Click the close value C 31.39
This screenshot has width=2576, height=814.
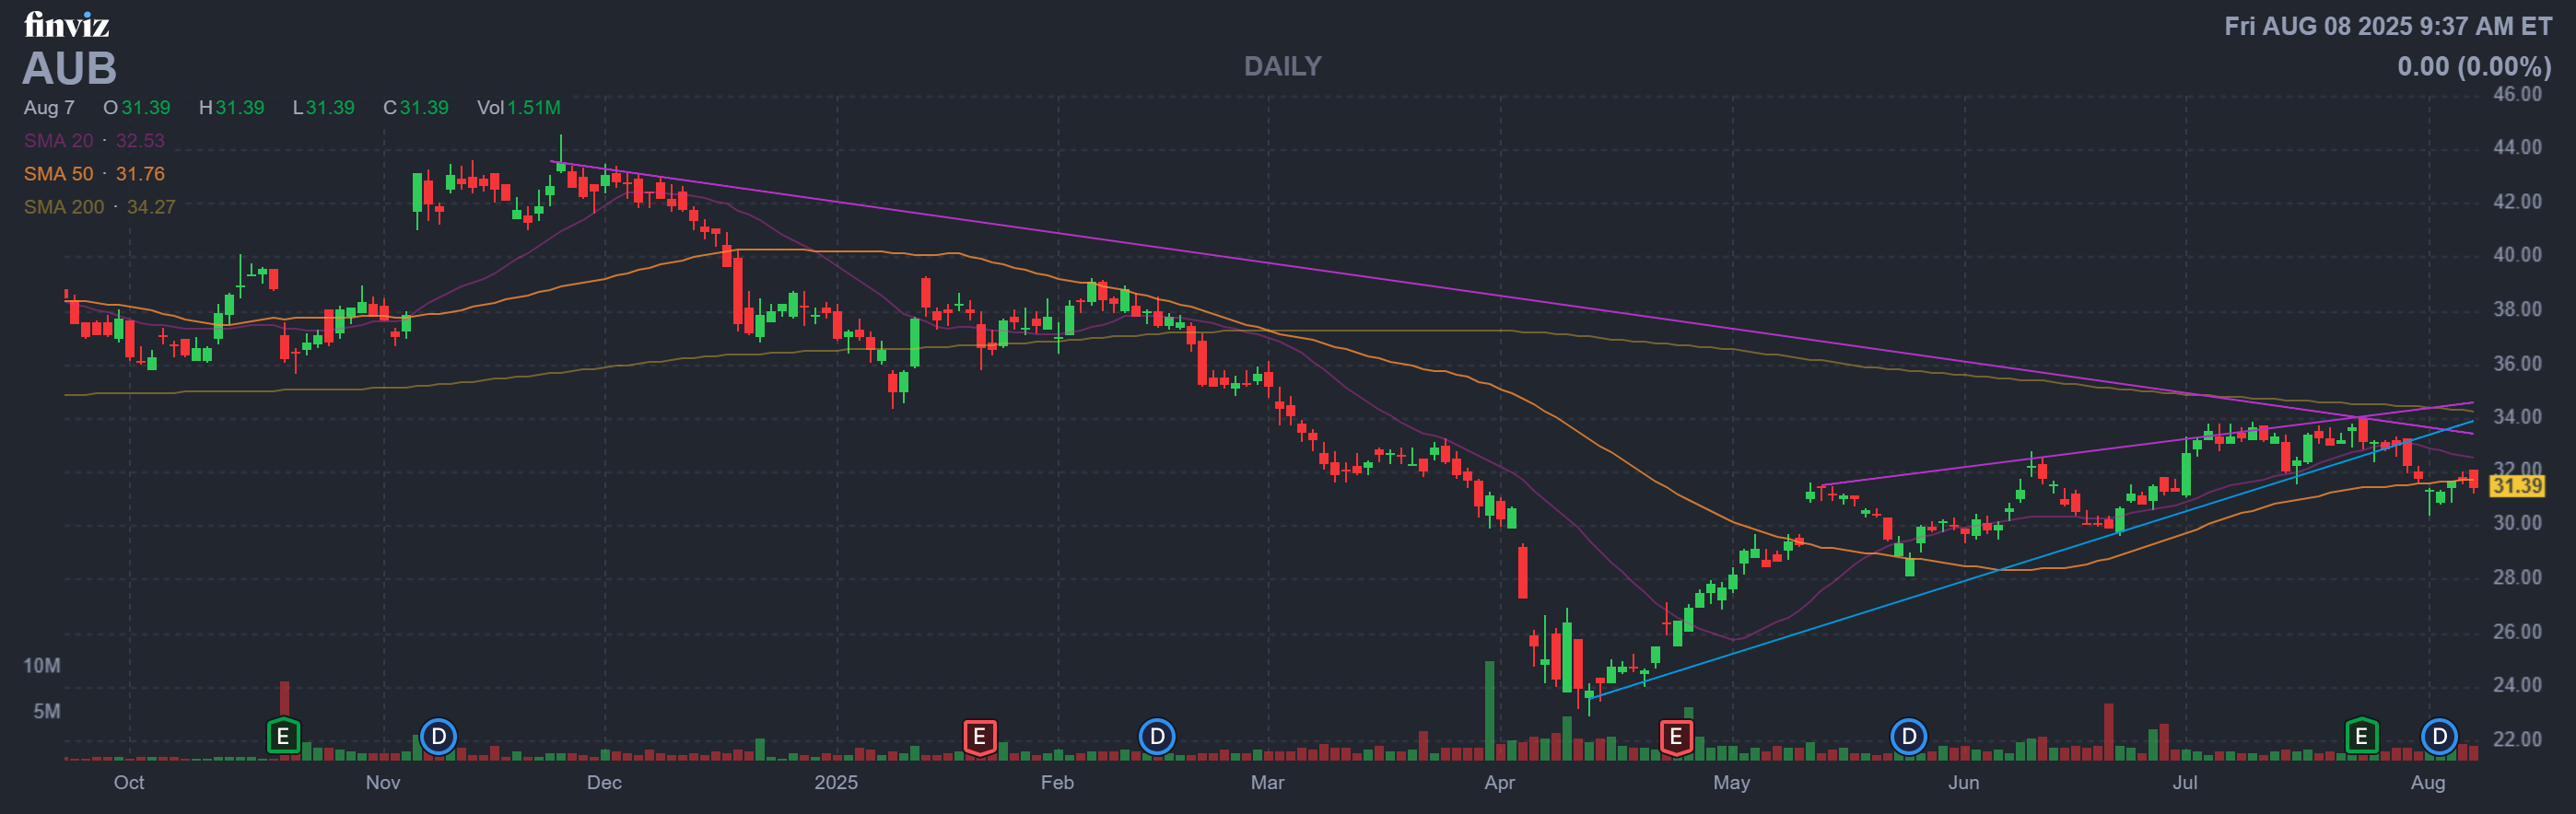(x=416, y=108)
